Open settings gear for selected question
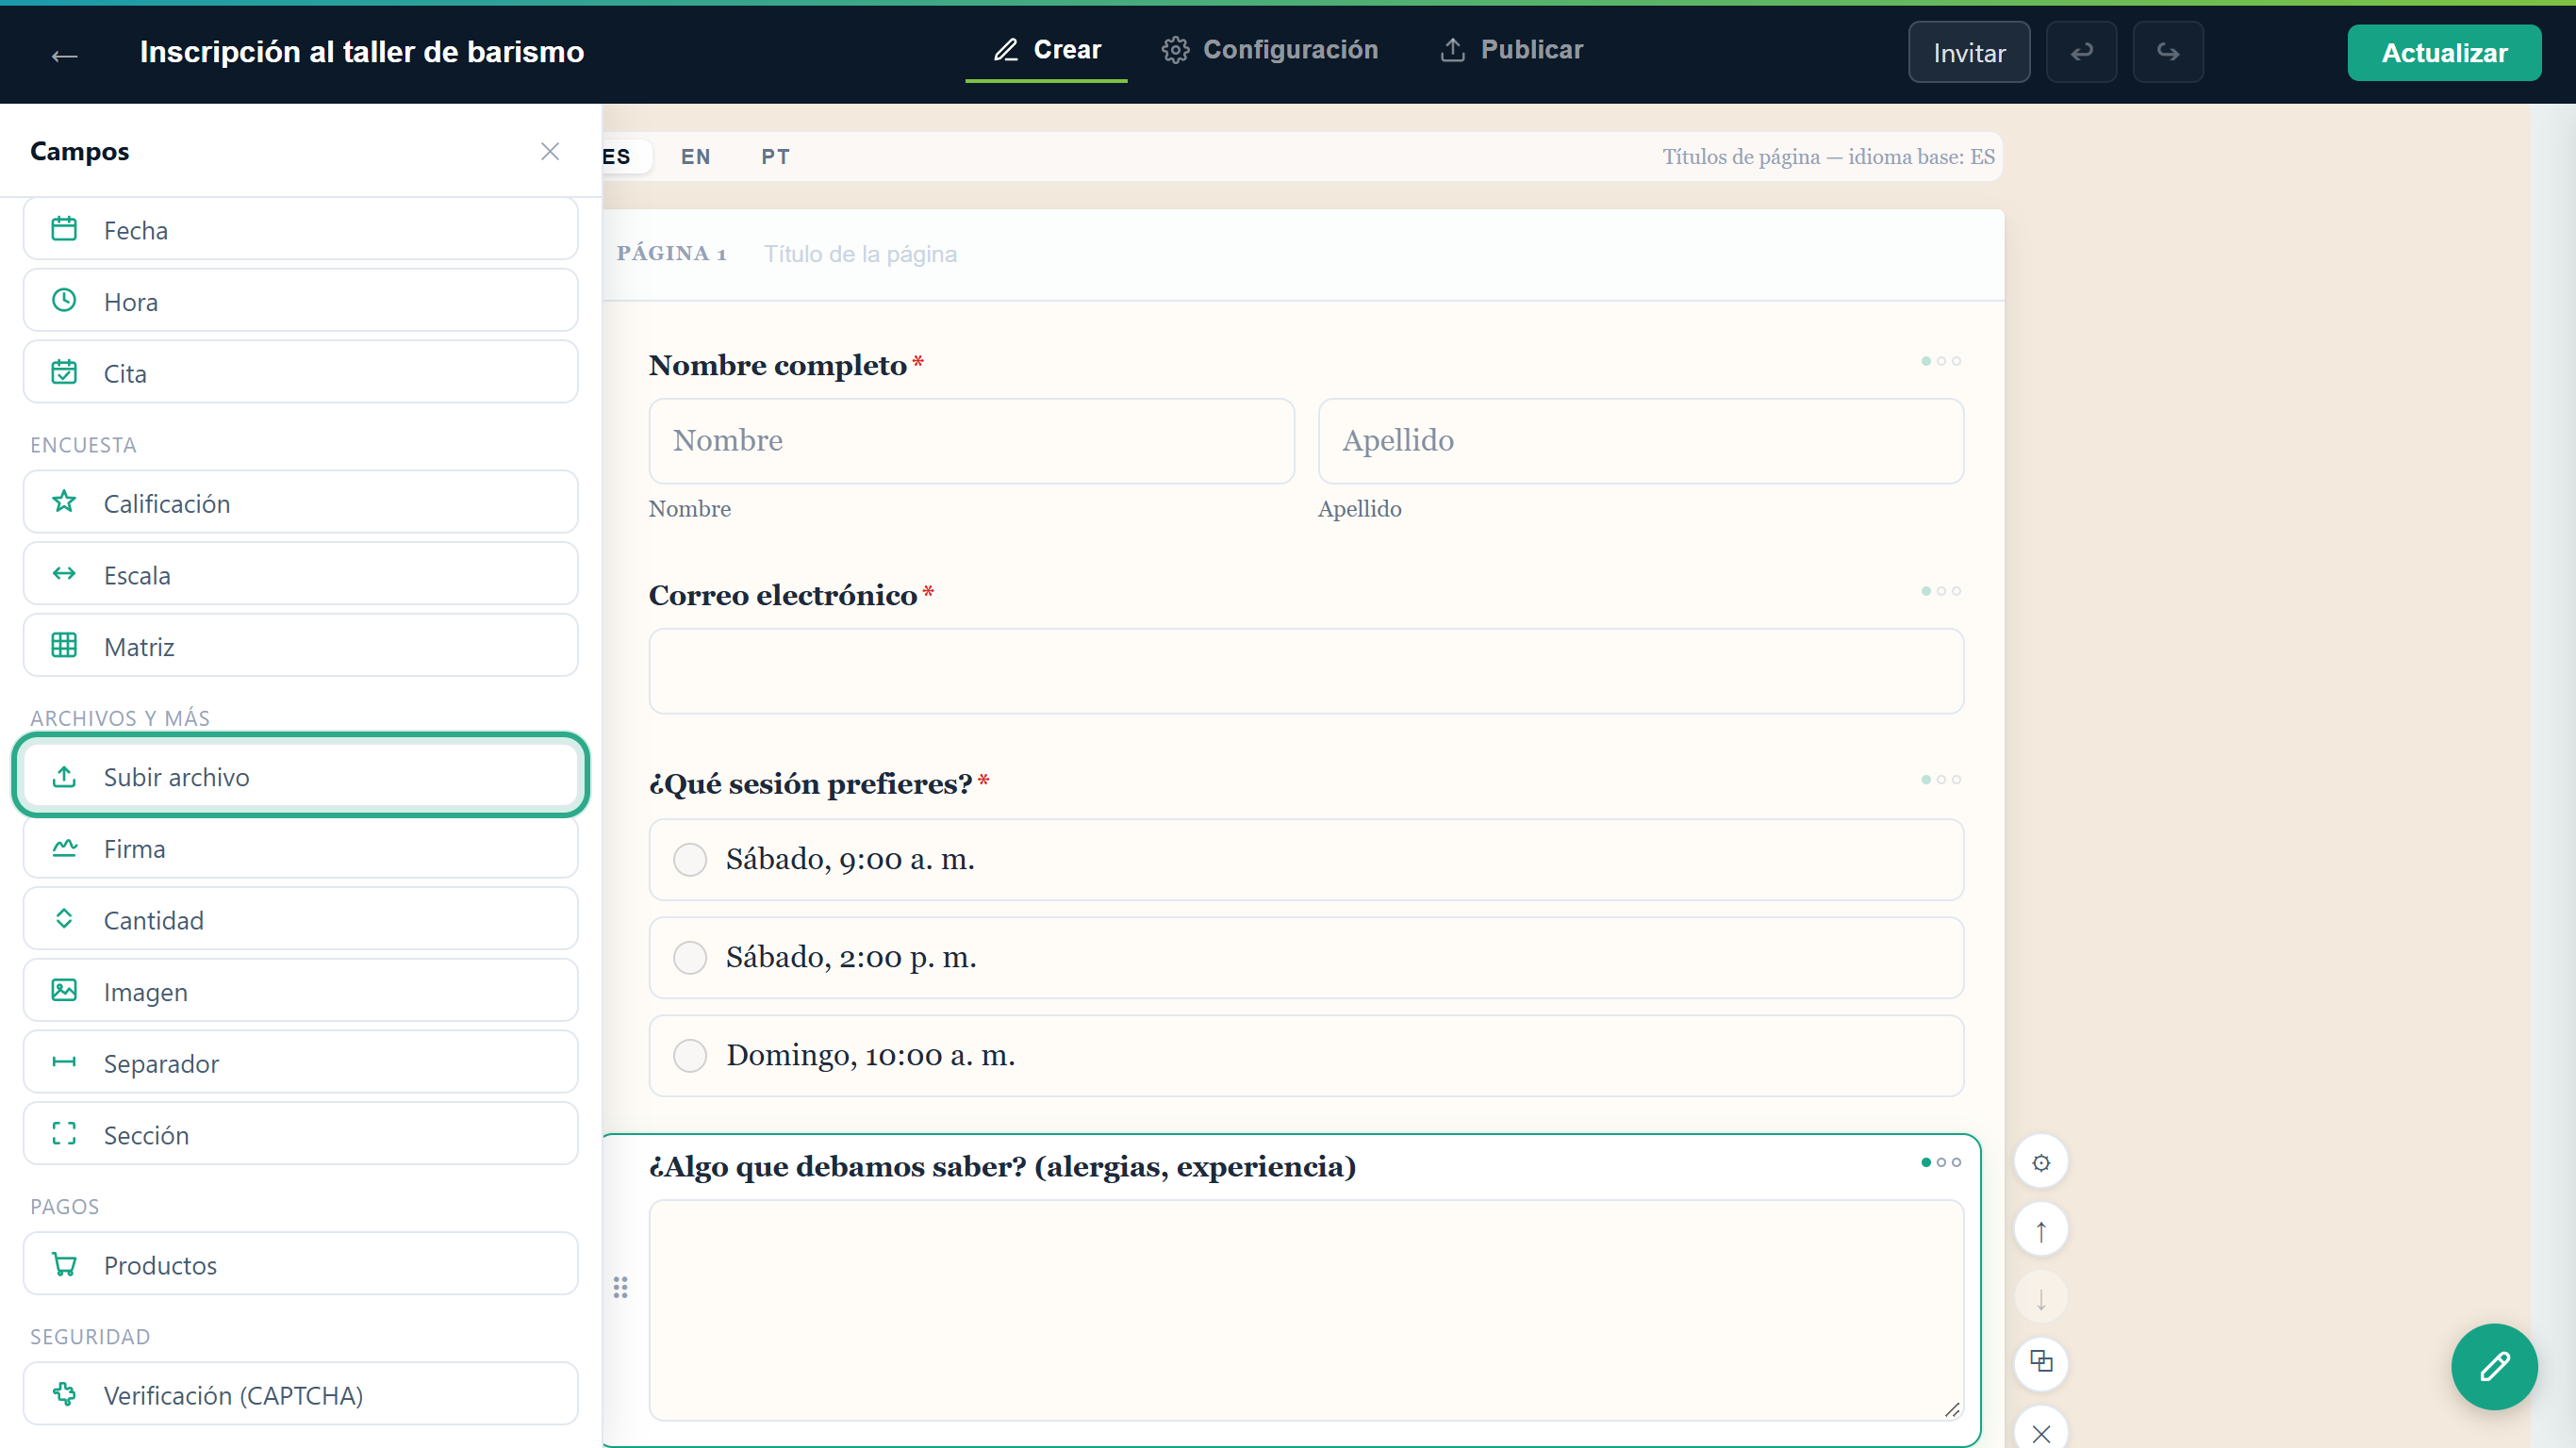The image size is (2576, 1448). (x=2041, y=1162)
